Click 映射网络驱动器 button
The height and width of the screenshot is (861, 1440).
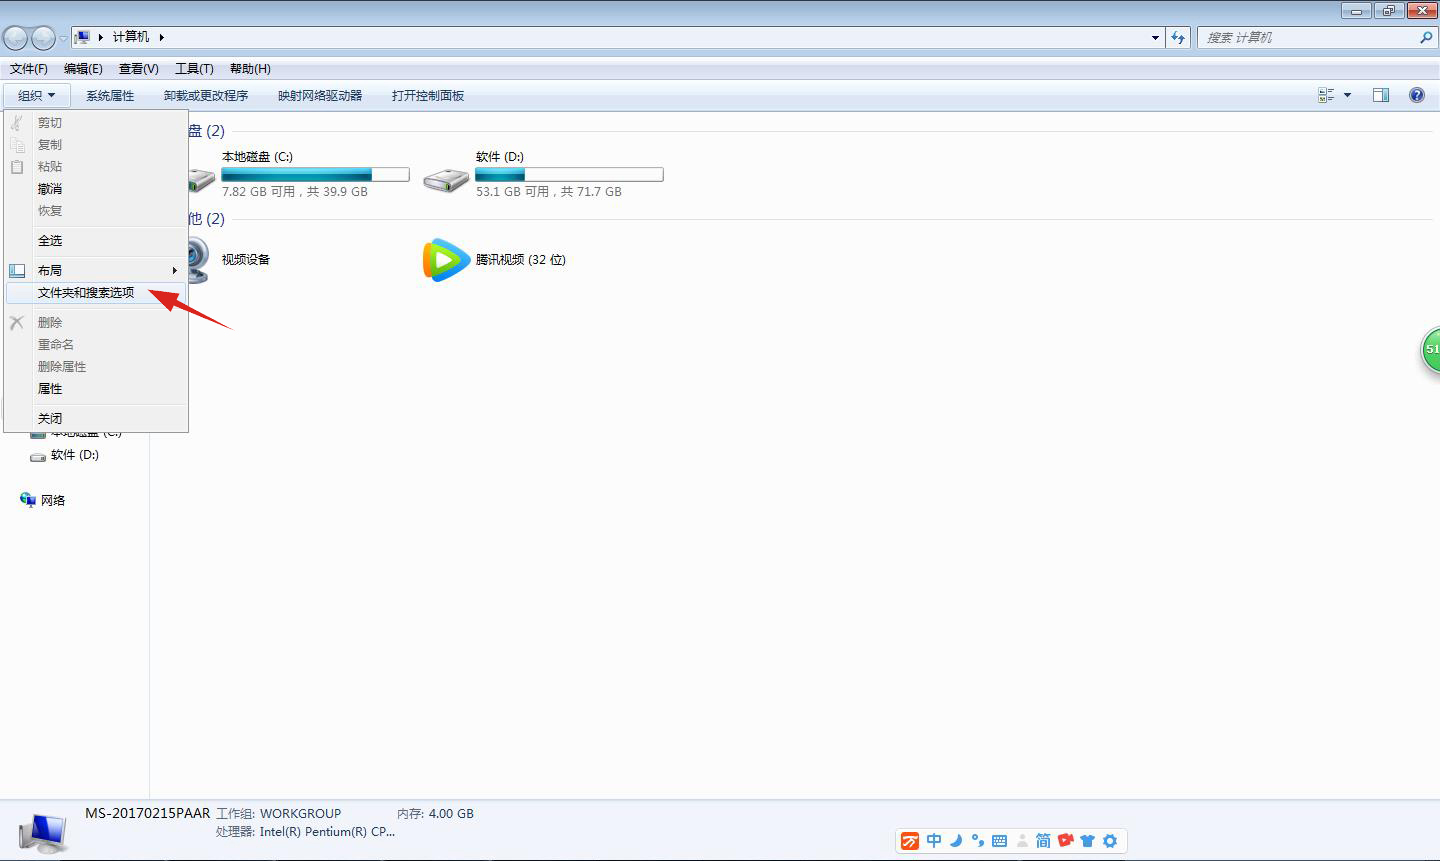[x=320, y=95]
